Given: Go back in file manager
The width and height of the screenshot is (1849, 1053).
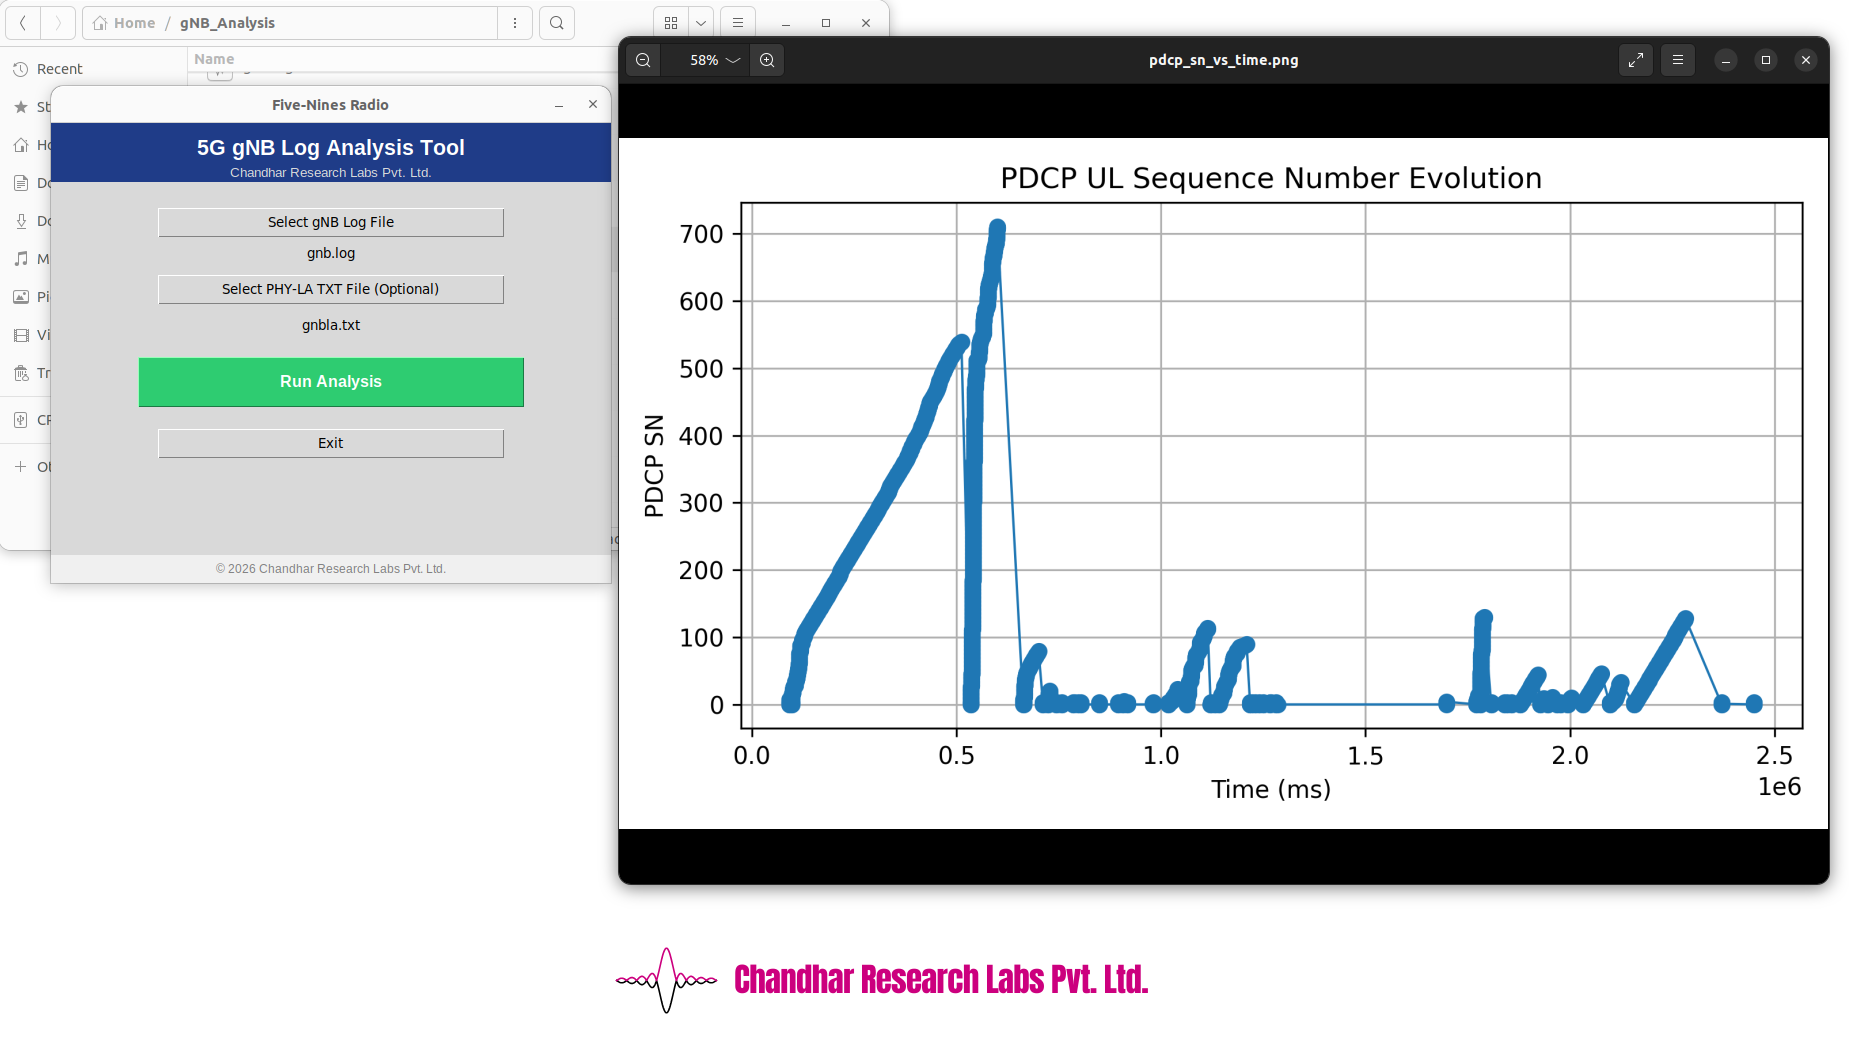Looking at the screenshot, I should click(23, 23).
